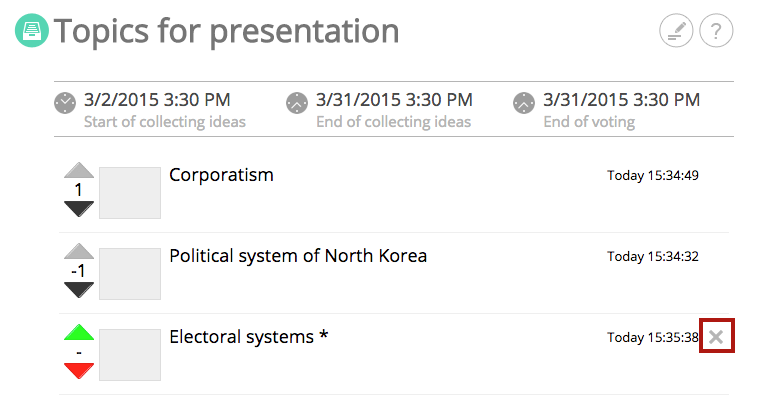
Task: Upvote Political system of North Korea
Action: click(x=79, y=251)
